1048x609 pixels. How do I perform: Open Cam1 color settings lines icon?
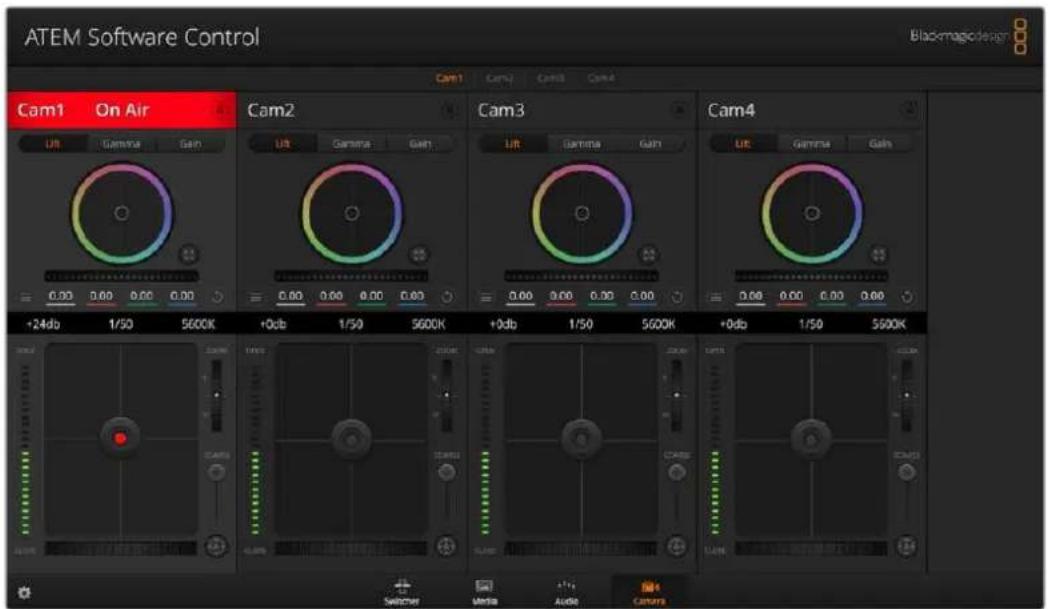pos(25,297)
